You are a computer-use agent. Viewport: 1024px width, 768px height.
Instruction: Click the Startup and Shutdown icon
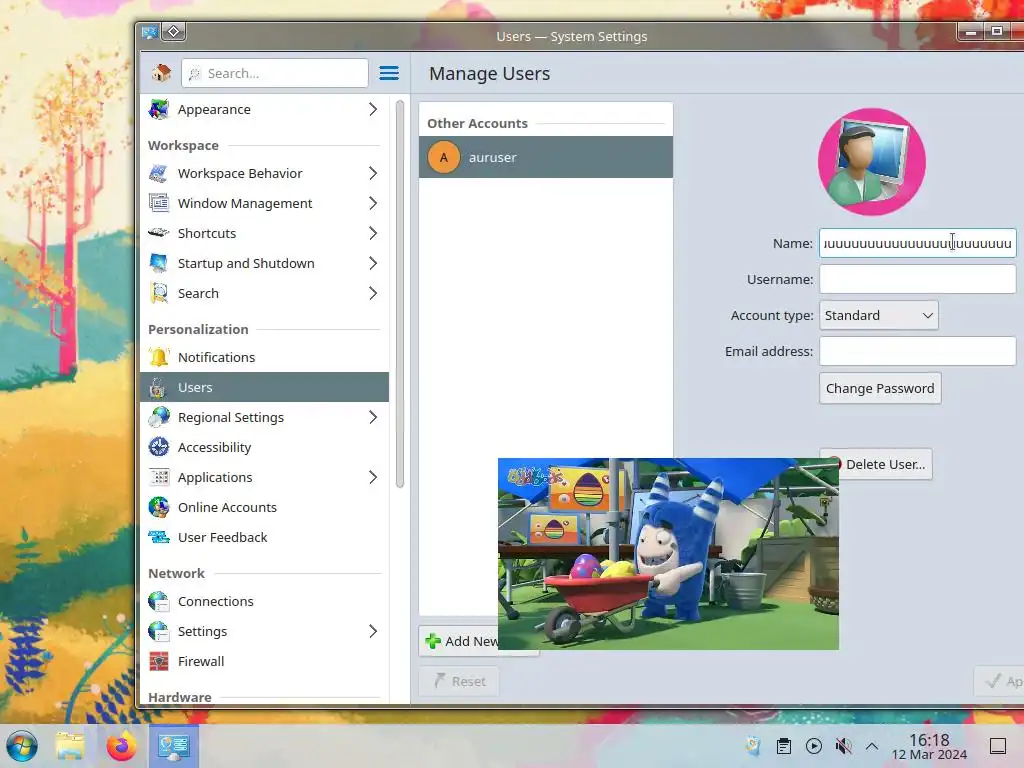coord(159,263)
